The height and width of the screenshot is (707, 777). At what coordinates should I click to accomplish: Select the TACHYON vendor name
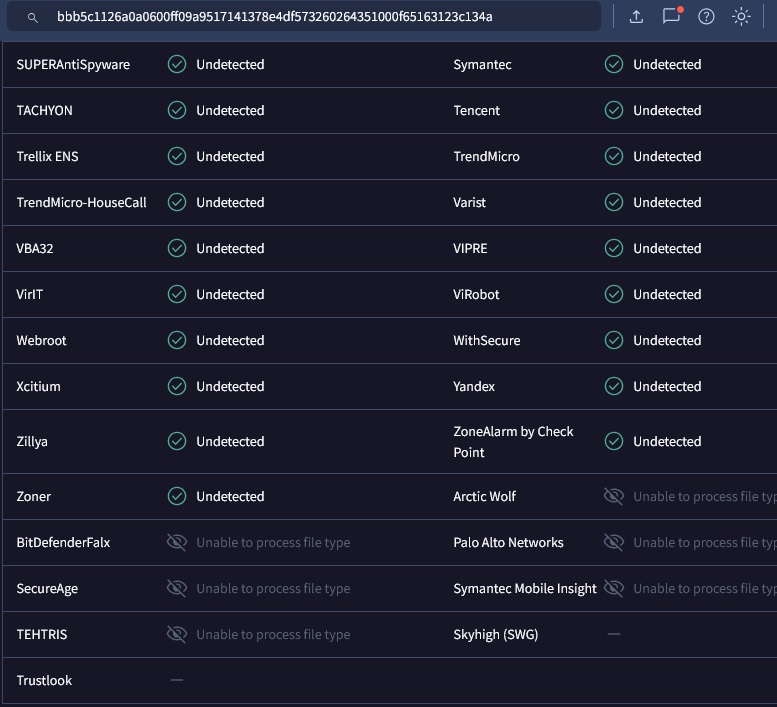pos(45,110)
